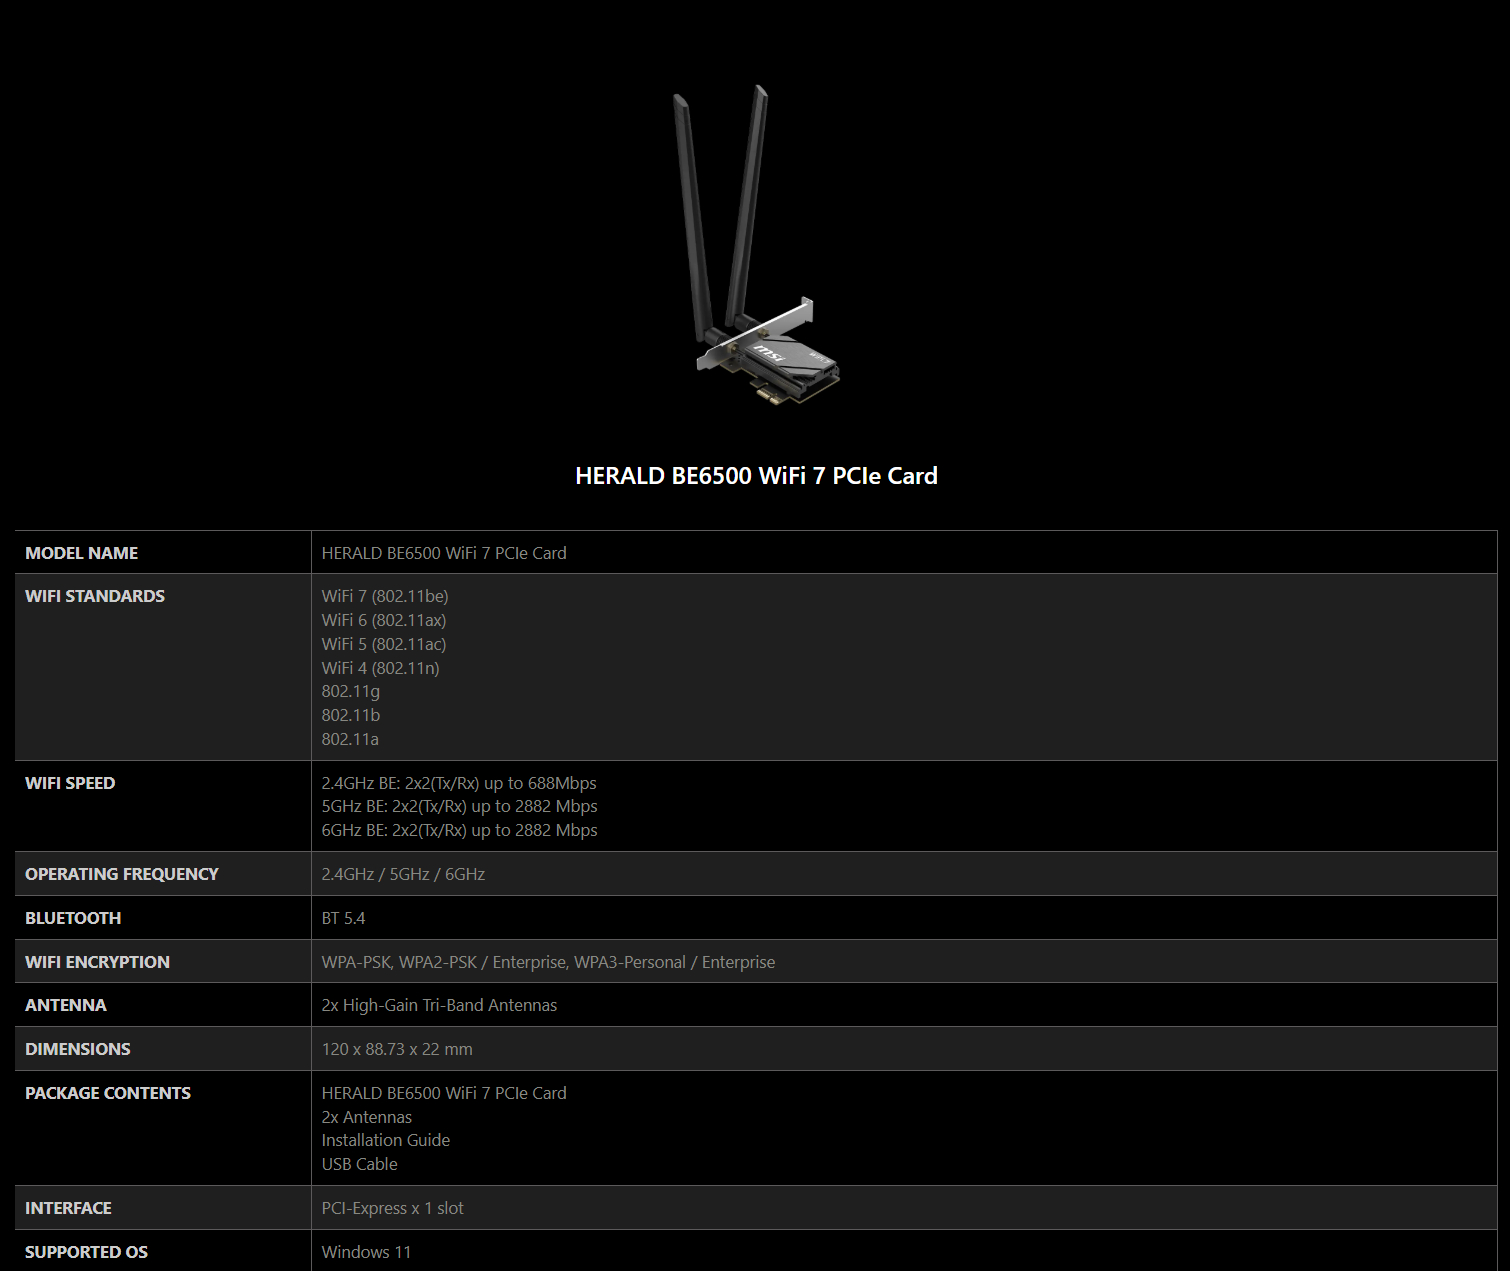Click the INTERFACE row label
Image resolution: width=1510 pixels, height=1271 pixels.
pyautogui.click(x=68, y=1208)
